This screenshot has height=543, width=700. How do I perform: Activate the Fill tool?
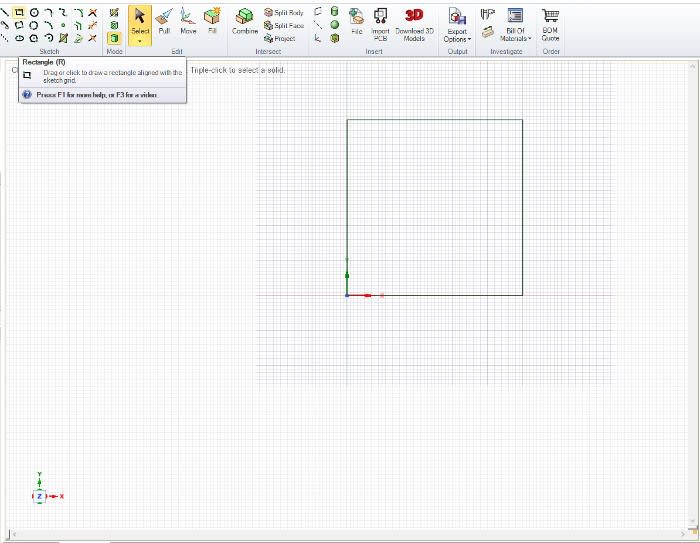(x=212, y=21)
